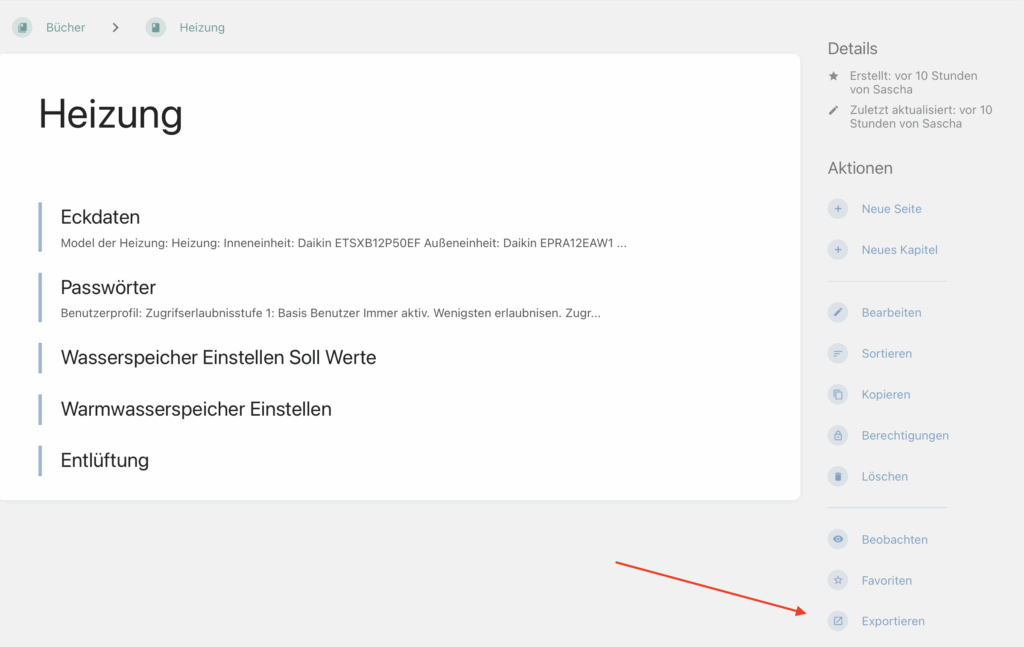Click the plus icon for Neues Kapitel
1024x647 pixels.
click(x=838, y=250)
